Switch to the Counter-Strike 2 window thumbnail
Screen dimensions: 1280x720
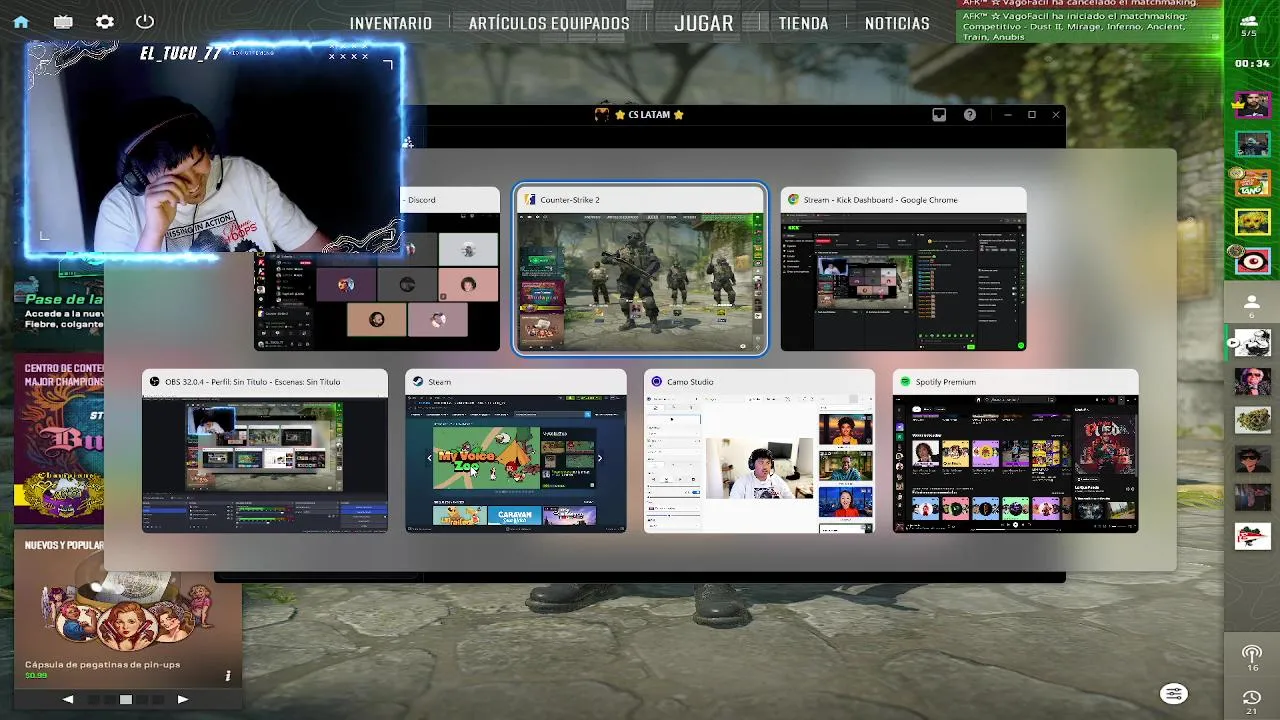tap(640, 269)
